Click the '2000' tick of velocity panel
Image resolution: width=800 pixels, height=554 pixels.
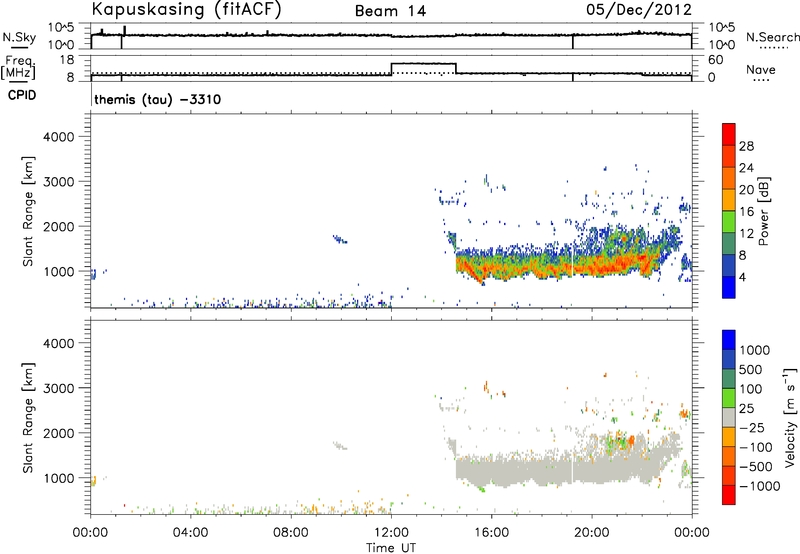58,433
